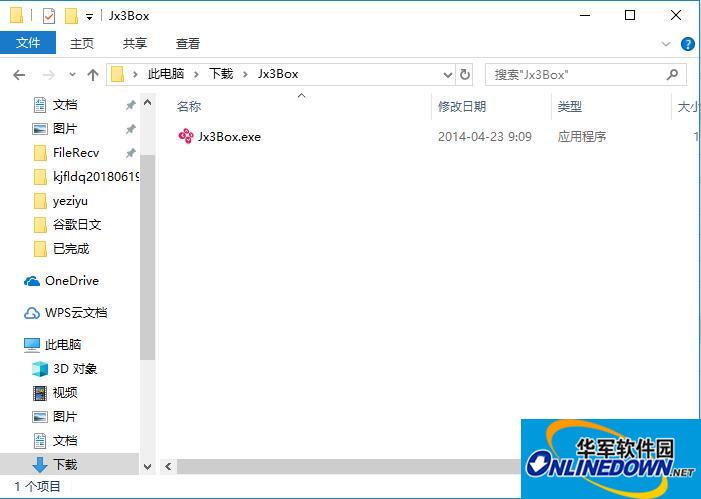Open 文档 under 此电脑 in sidebar
Viewport: 701px width, 499px height.
65,441
